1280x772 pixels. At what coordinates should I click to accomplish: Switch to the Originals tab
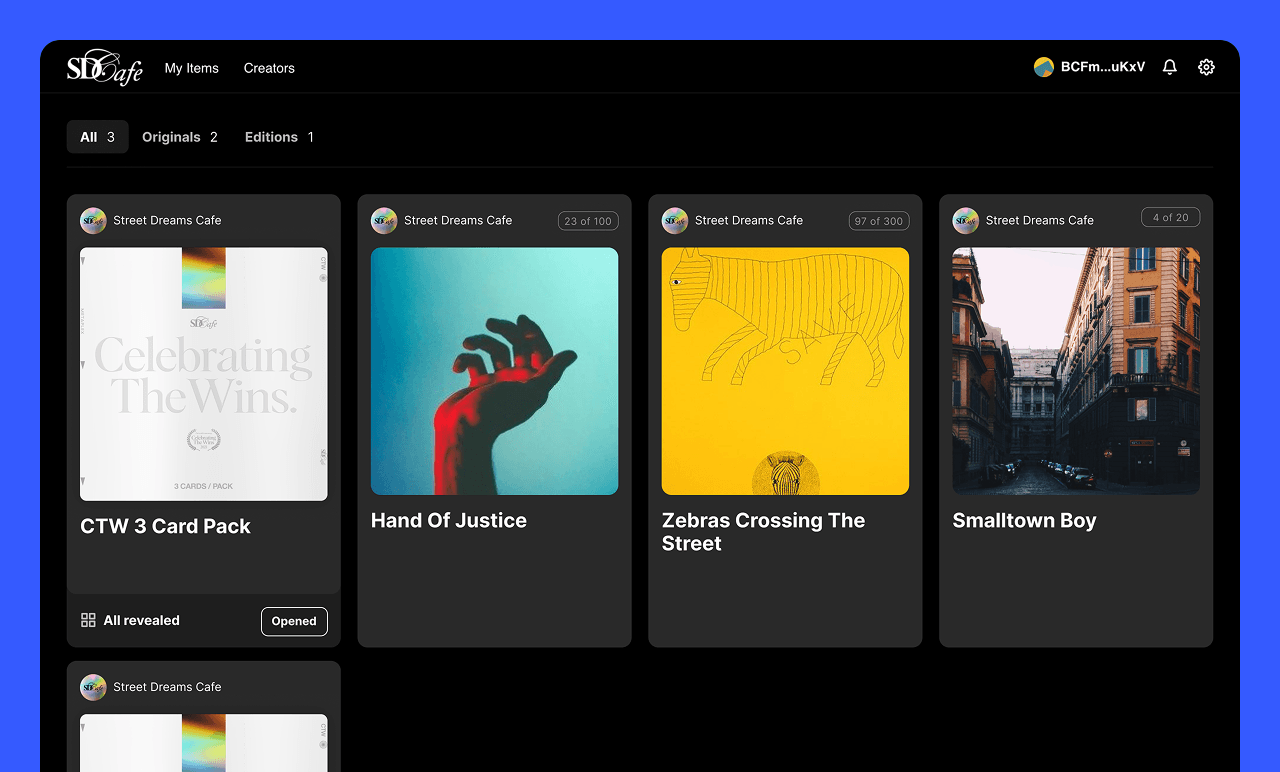click(x=179, y=137)
